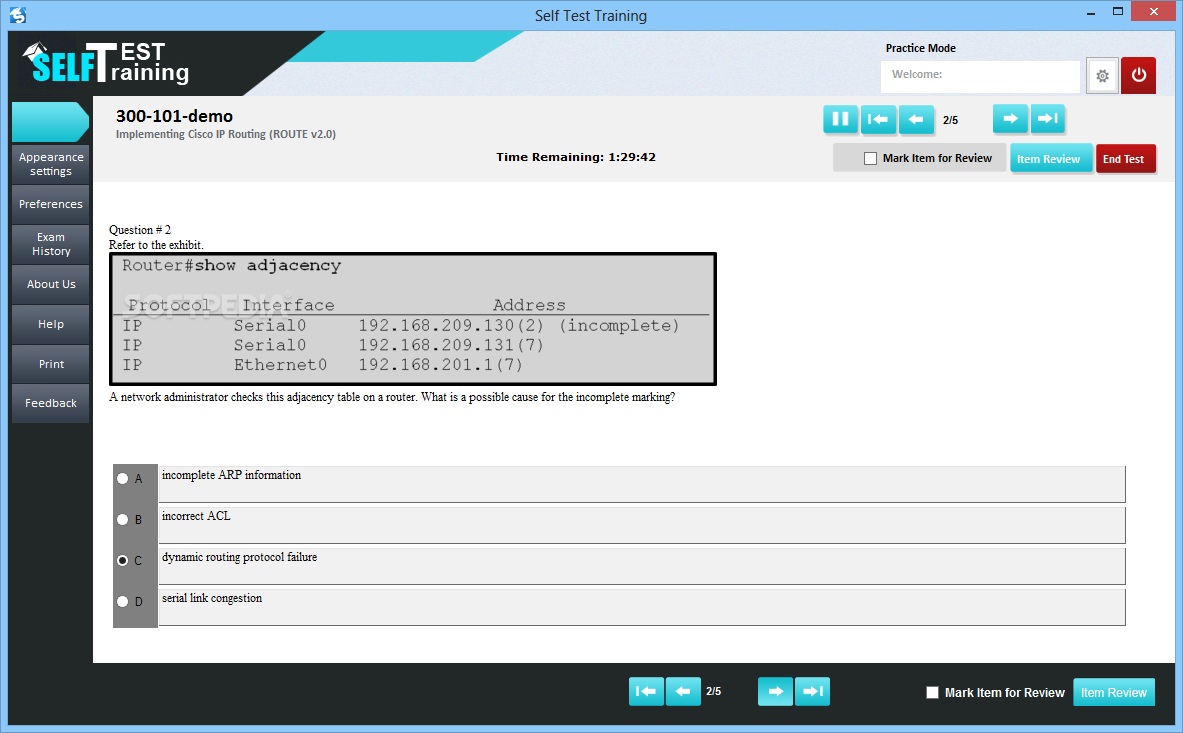Go to next question using top arrow
Viewport: 1183px width, 733px height.
[x=1010, y=119]
